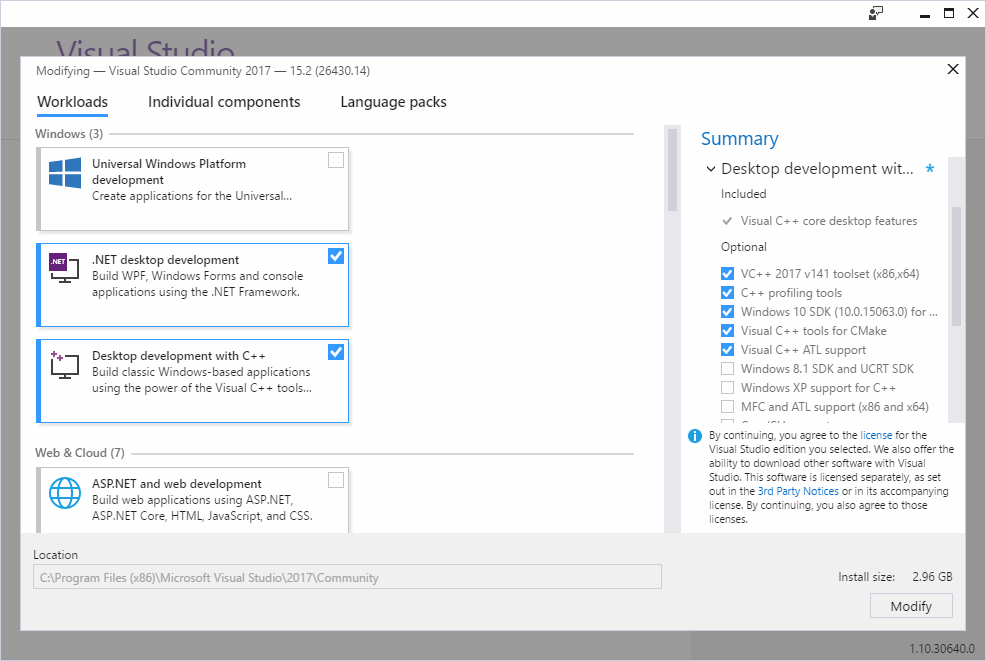Uncheck VC++ 2017 v141 toolset option
Image resolution: width=986 pixels, height=661 pixels.
[x=727, y=274]
